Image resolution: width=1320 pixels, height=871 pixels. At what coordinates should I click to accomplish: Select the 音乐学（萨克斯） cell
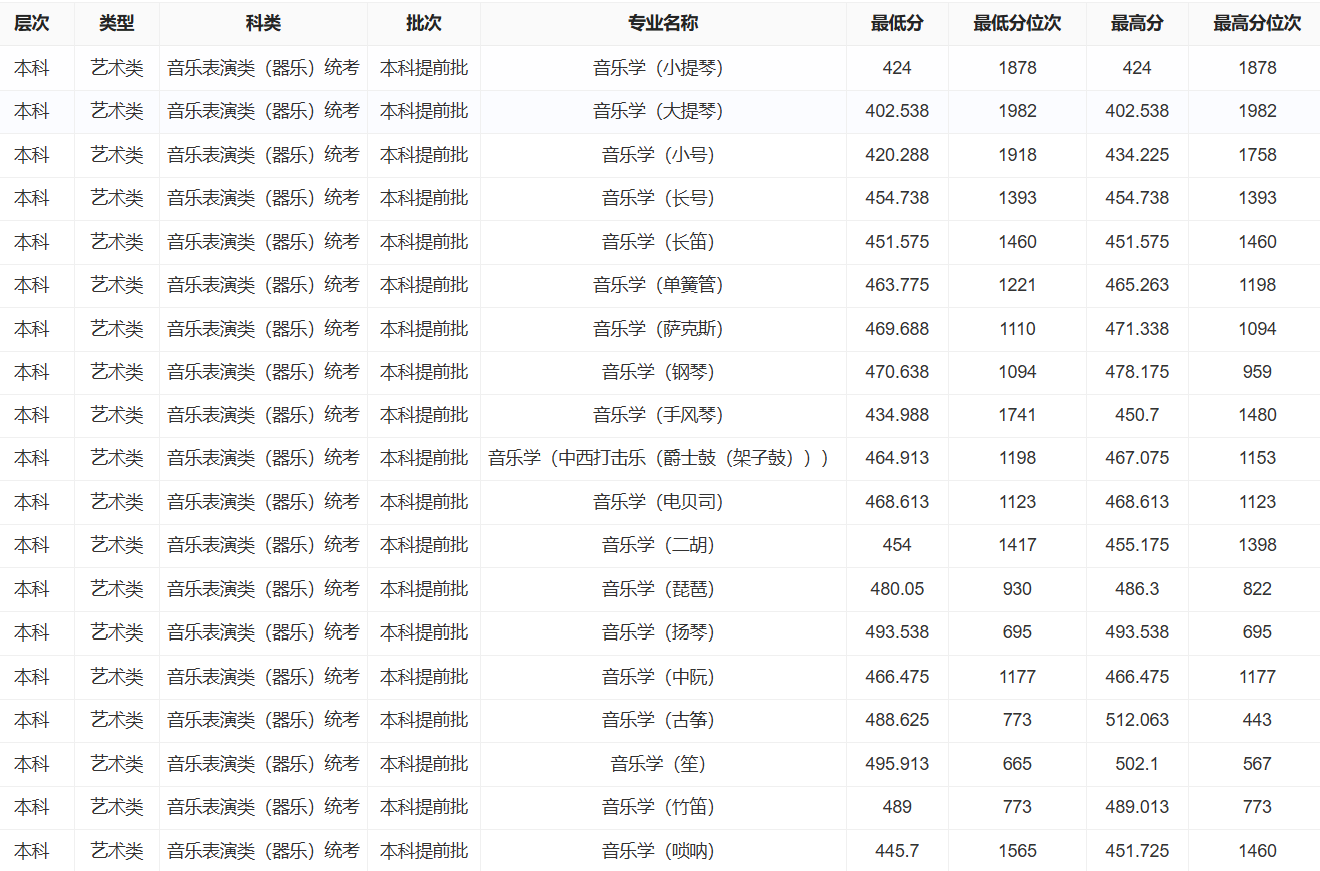pos(663,329)
